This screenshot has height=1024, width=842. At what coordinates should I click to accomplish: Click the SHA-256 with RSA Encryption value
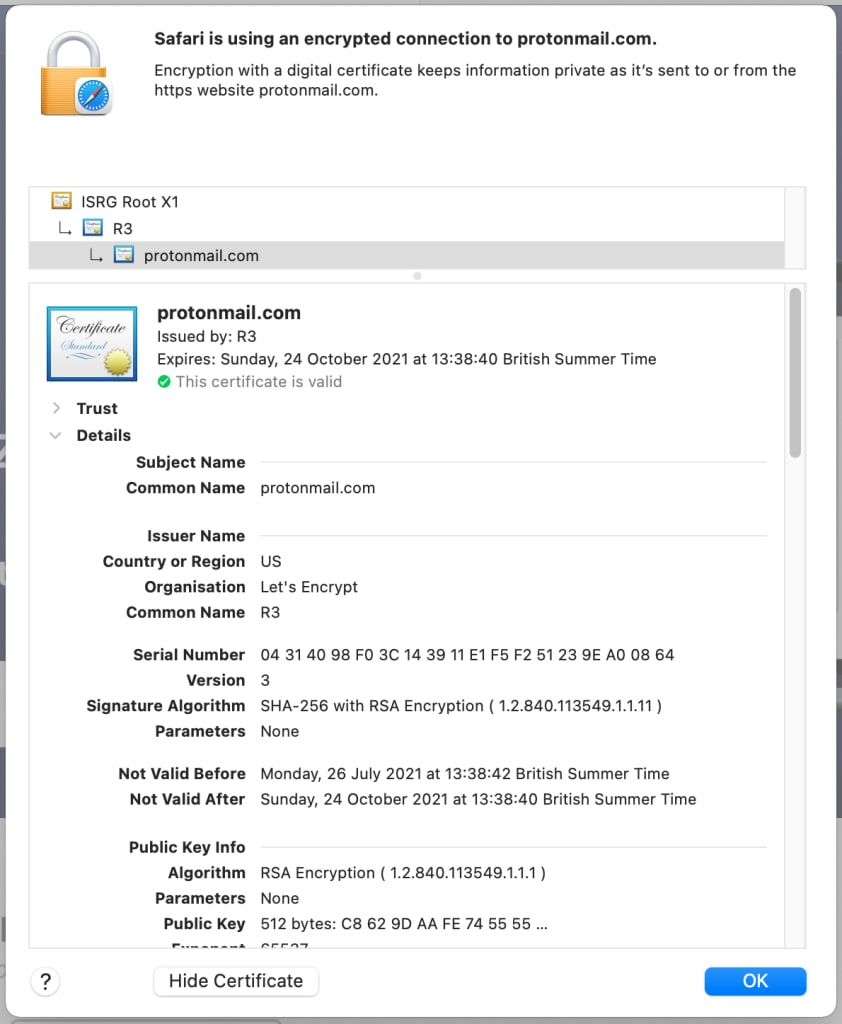coord(461,706)
